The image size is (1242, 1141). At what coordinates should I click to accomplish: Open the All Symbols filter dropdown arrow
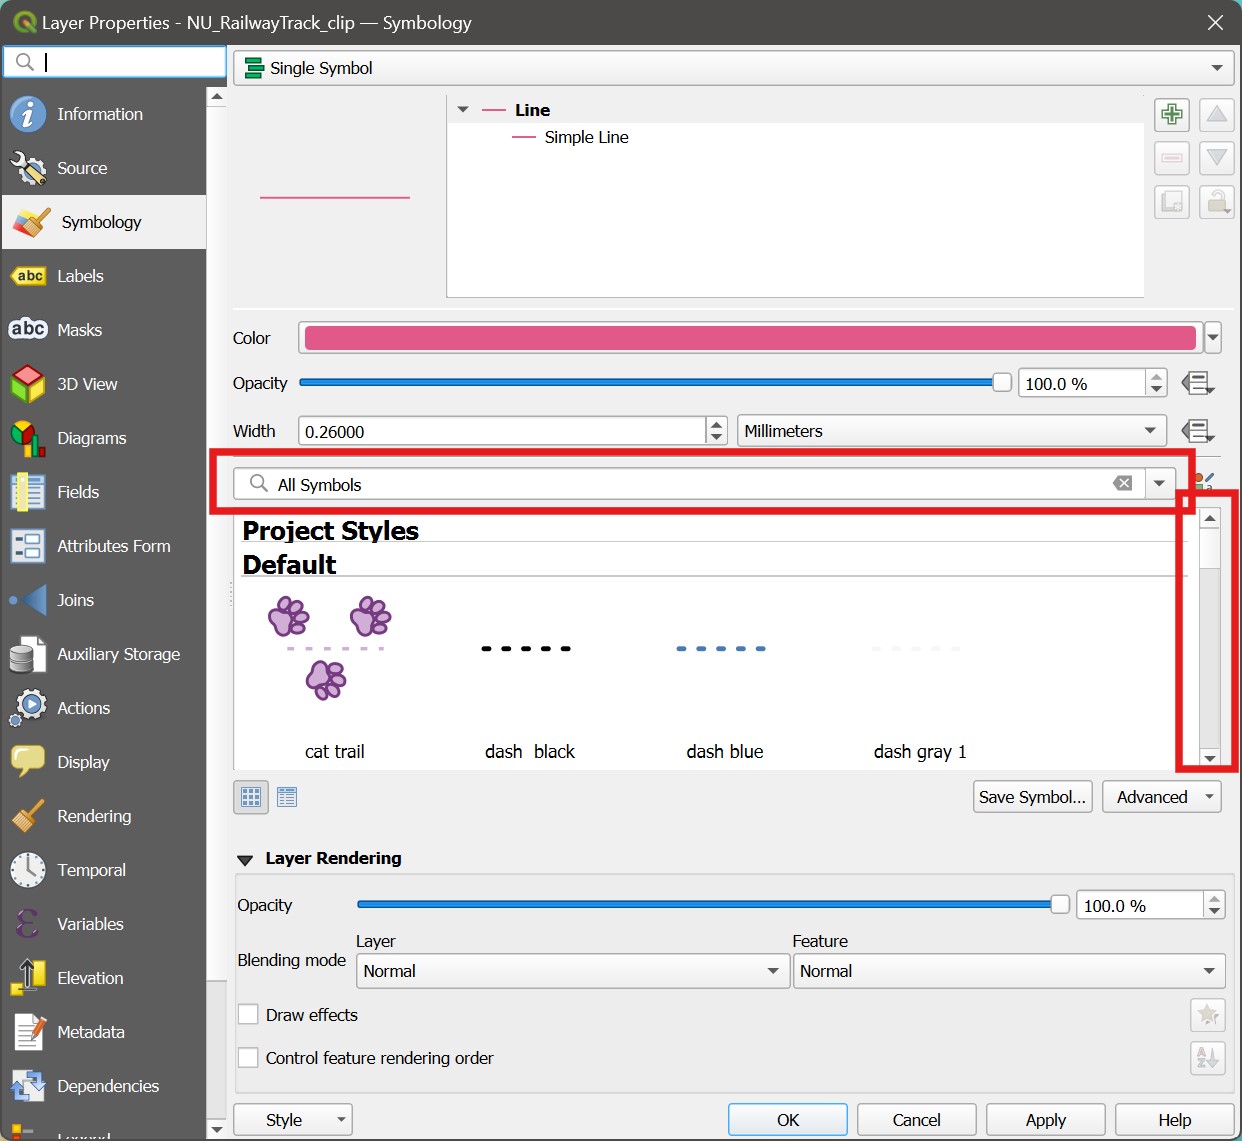click(1159, 484)
